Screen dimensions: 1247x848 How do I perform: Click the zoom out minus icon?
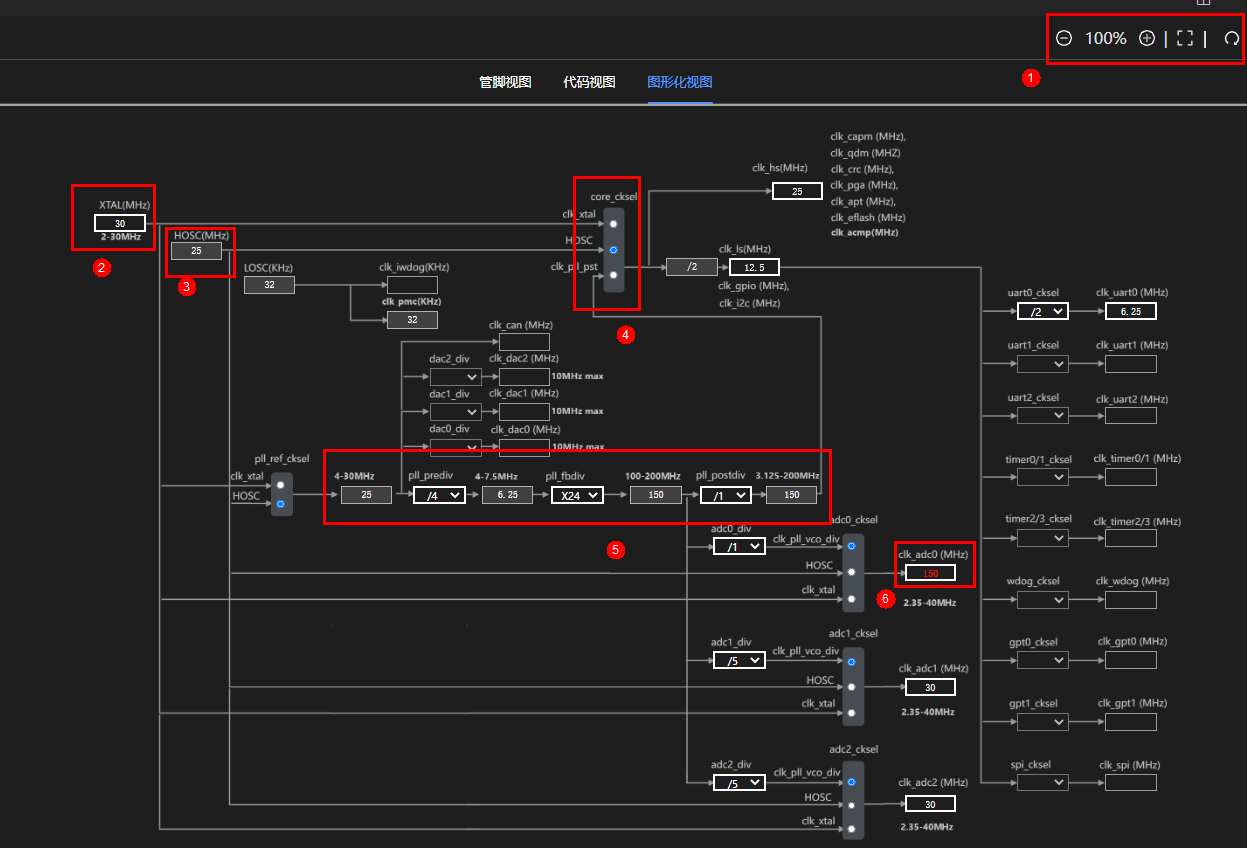(1064, 39)
